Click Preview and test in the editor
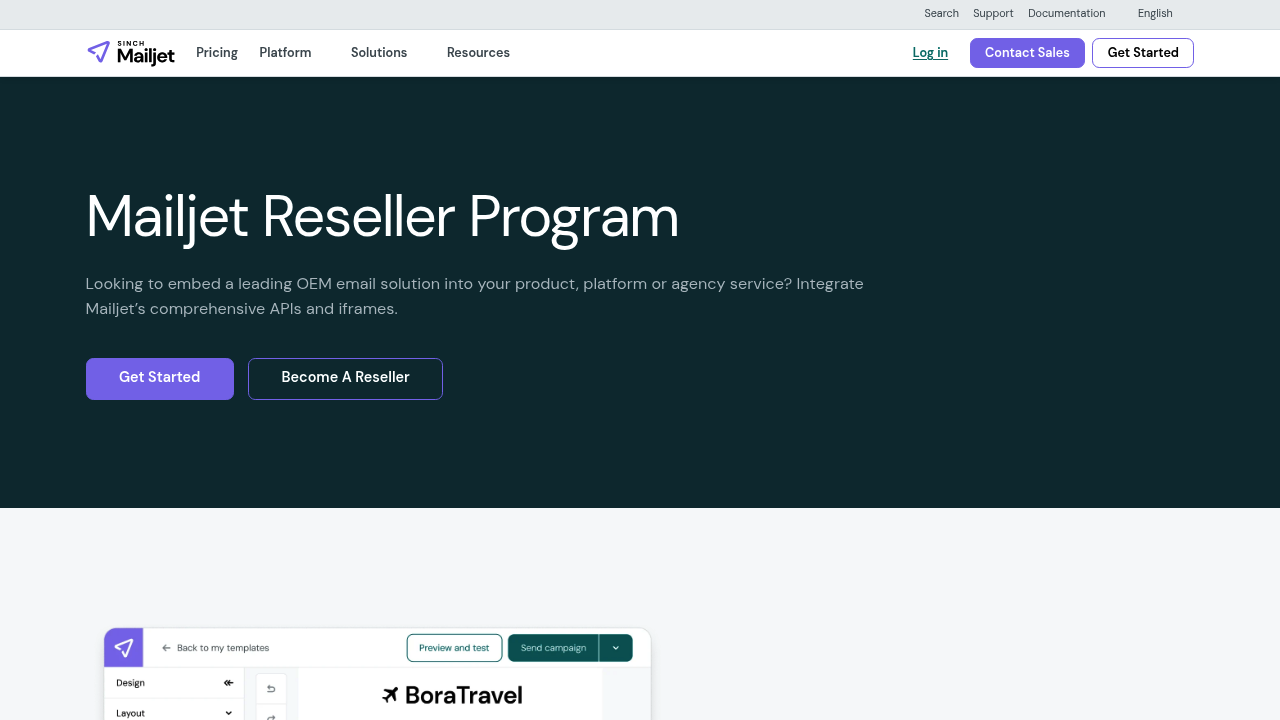The height and width of the screenshot is (720, 1280). [454, 648]
